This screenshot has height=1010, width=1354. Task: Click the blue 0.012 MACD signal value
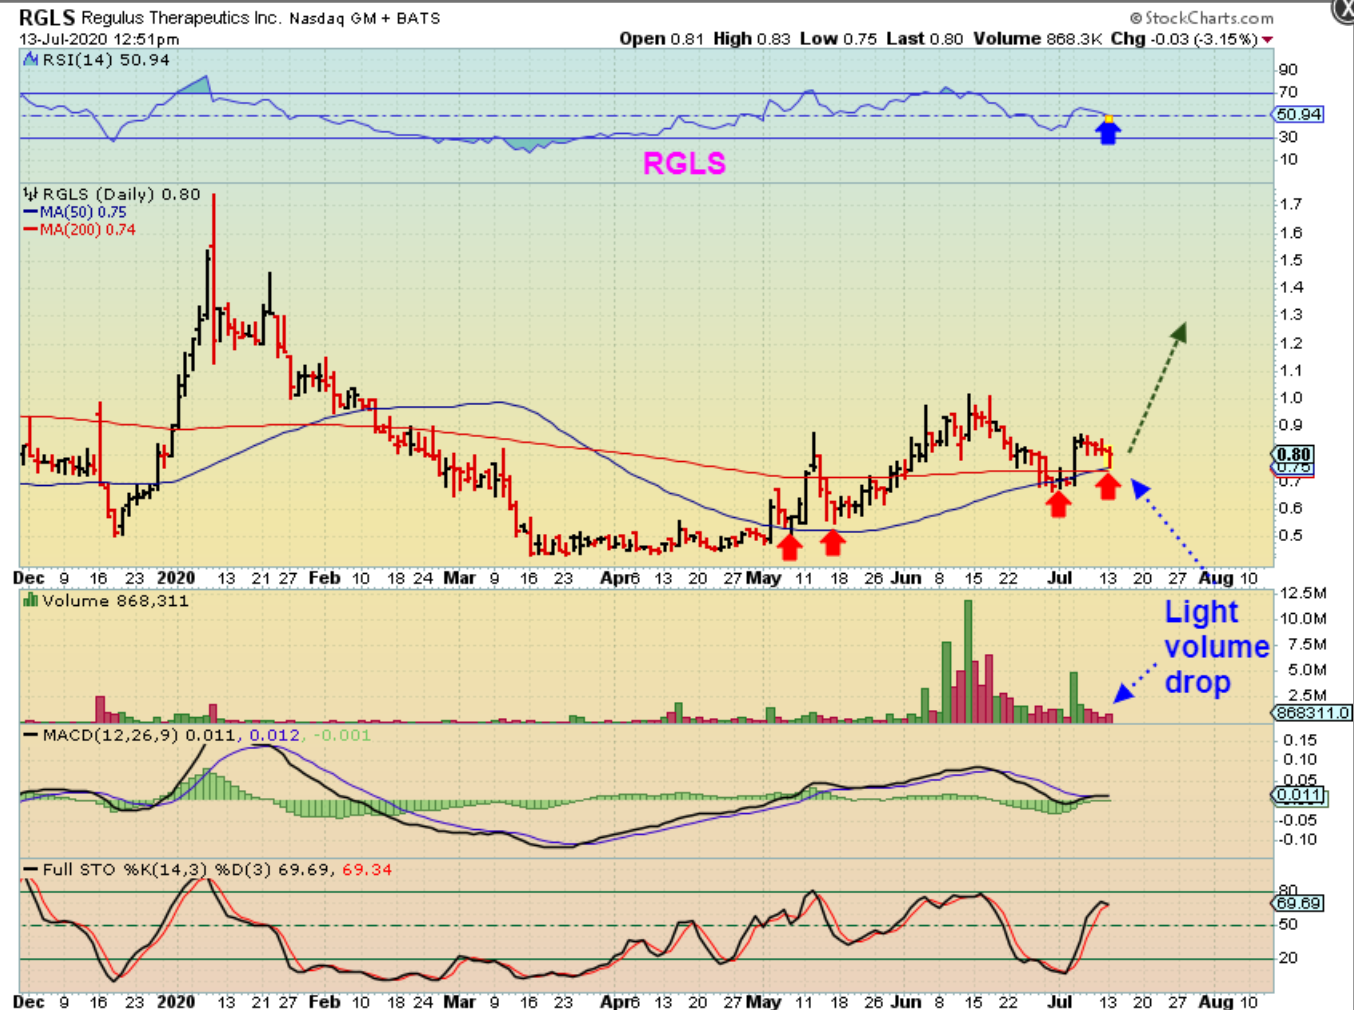click(x=275, y=735)
